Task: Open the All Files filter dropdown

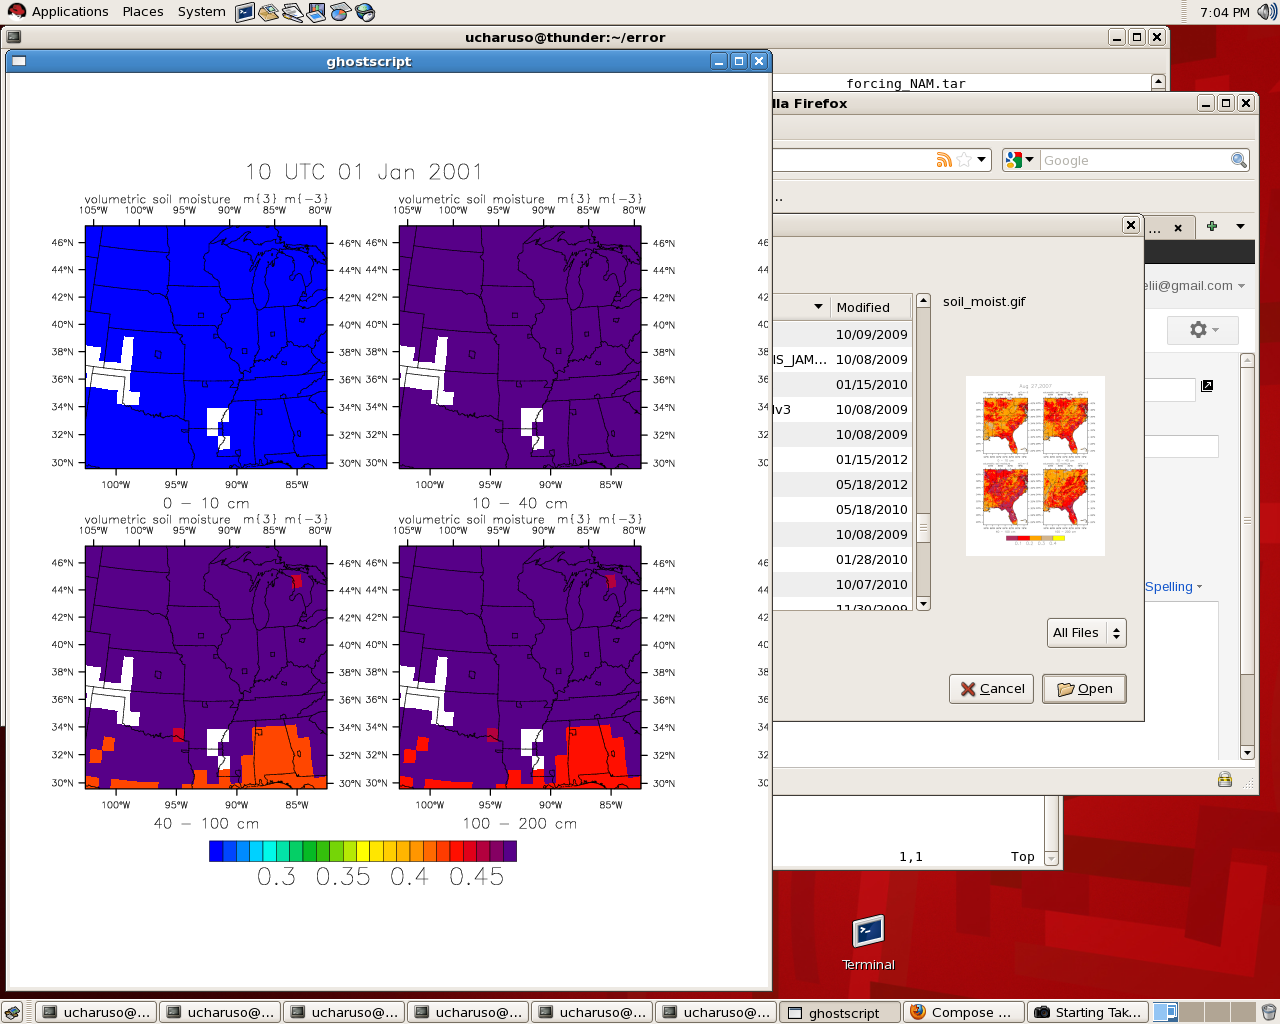Action: coord(1086,632)
